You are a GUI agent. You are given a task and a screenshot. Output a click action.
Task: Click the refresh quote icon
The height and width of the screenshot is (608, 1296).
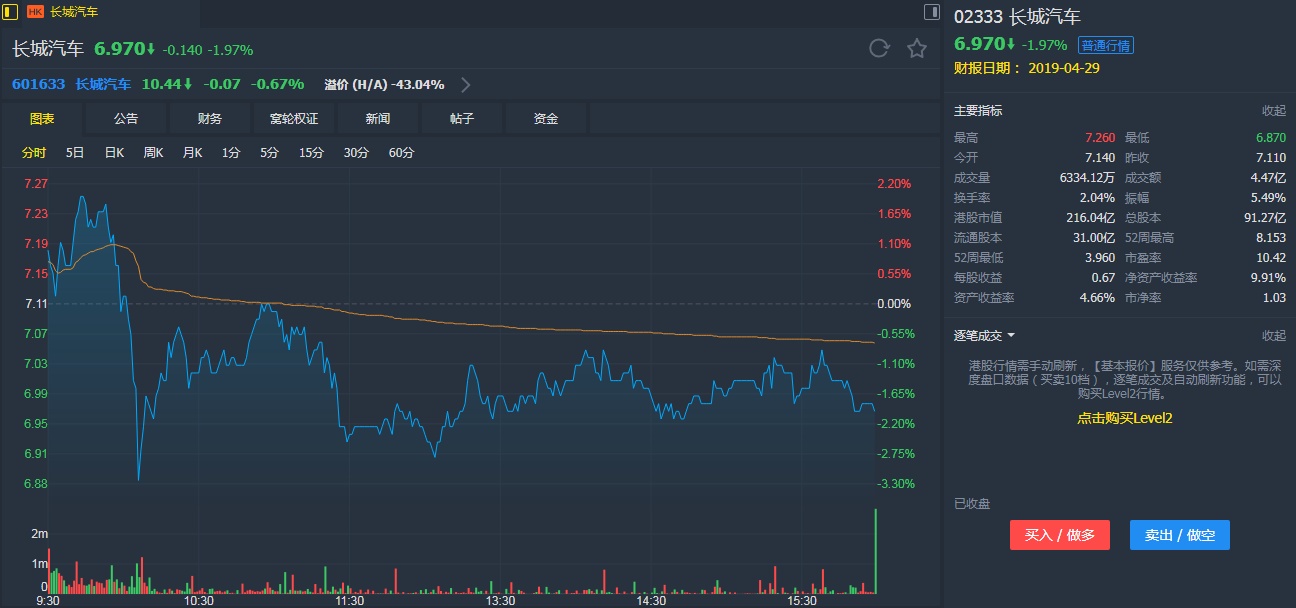(x=879, y=48)
